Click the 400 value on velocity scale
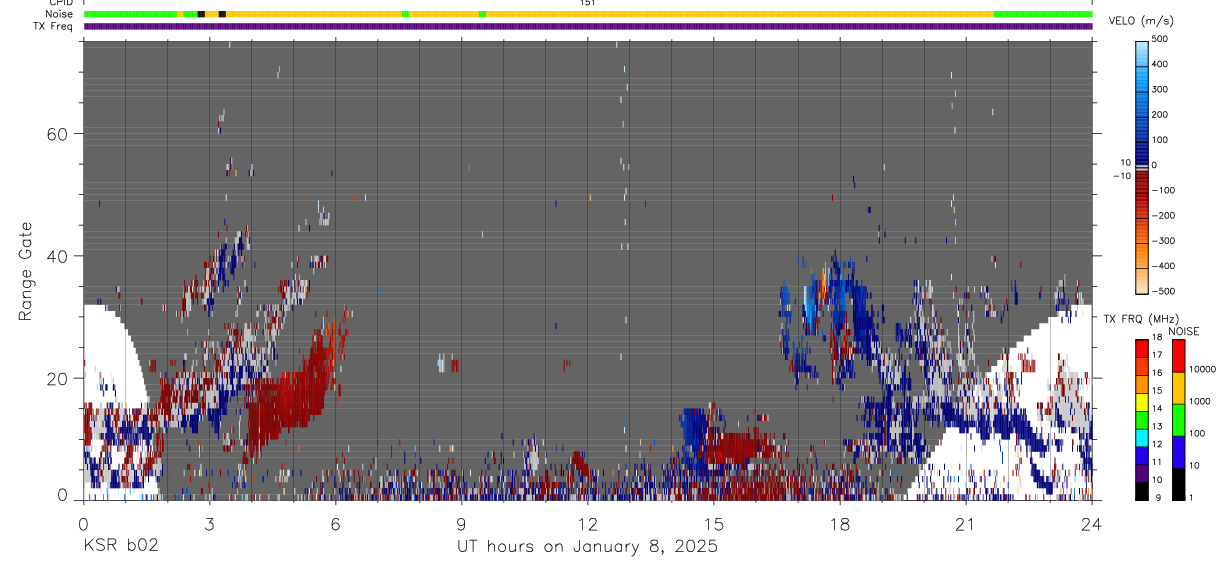The height and width of the screenshot is (567, 1228). 1161,65
